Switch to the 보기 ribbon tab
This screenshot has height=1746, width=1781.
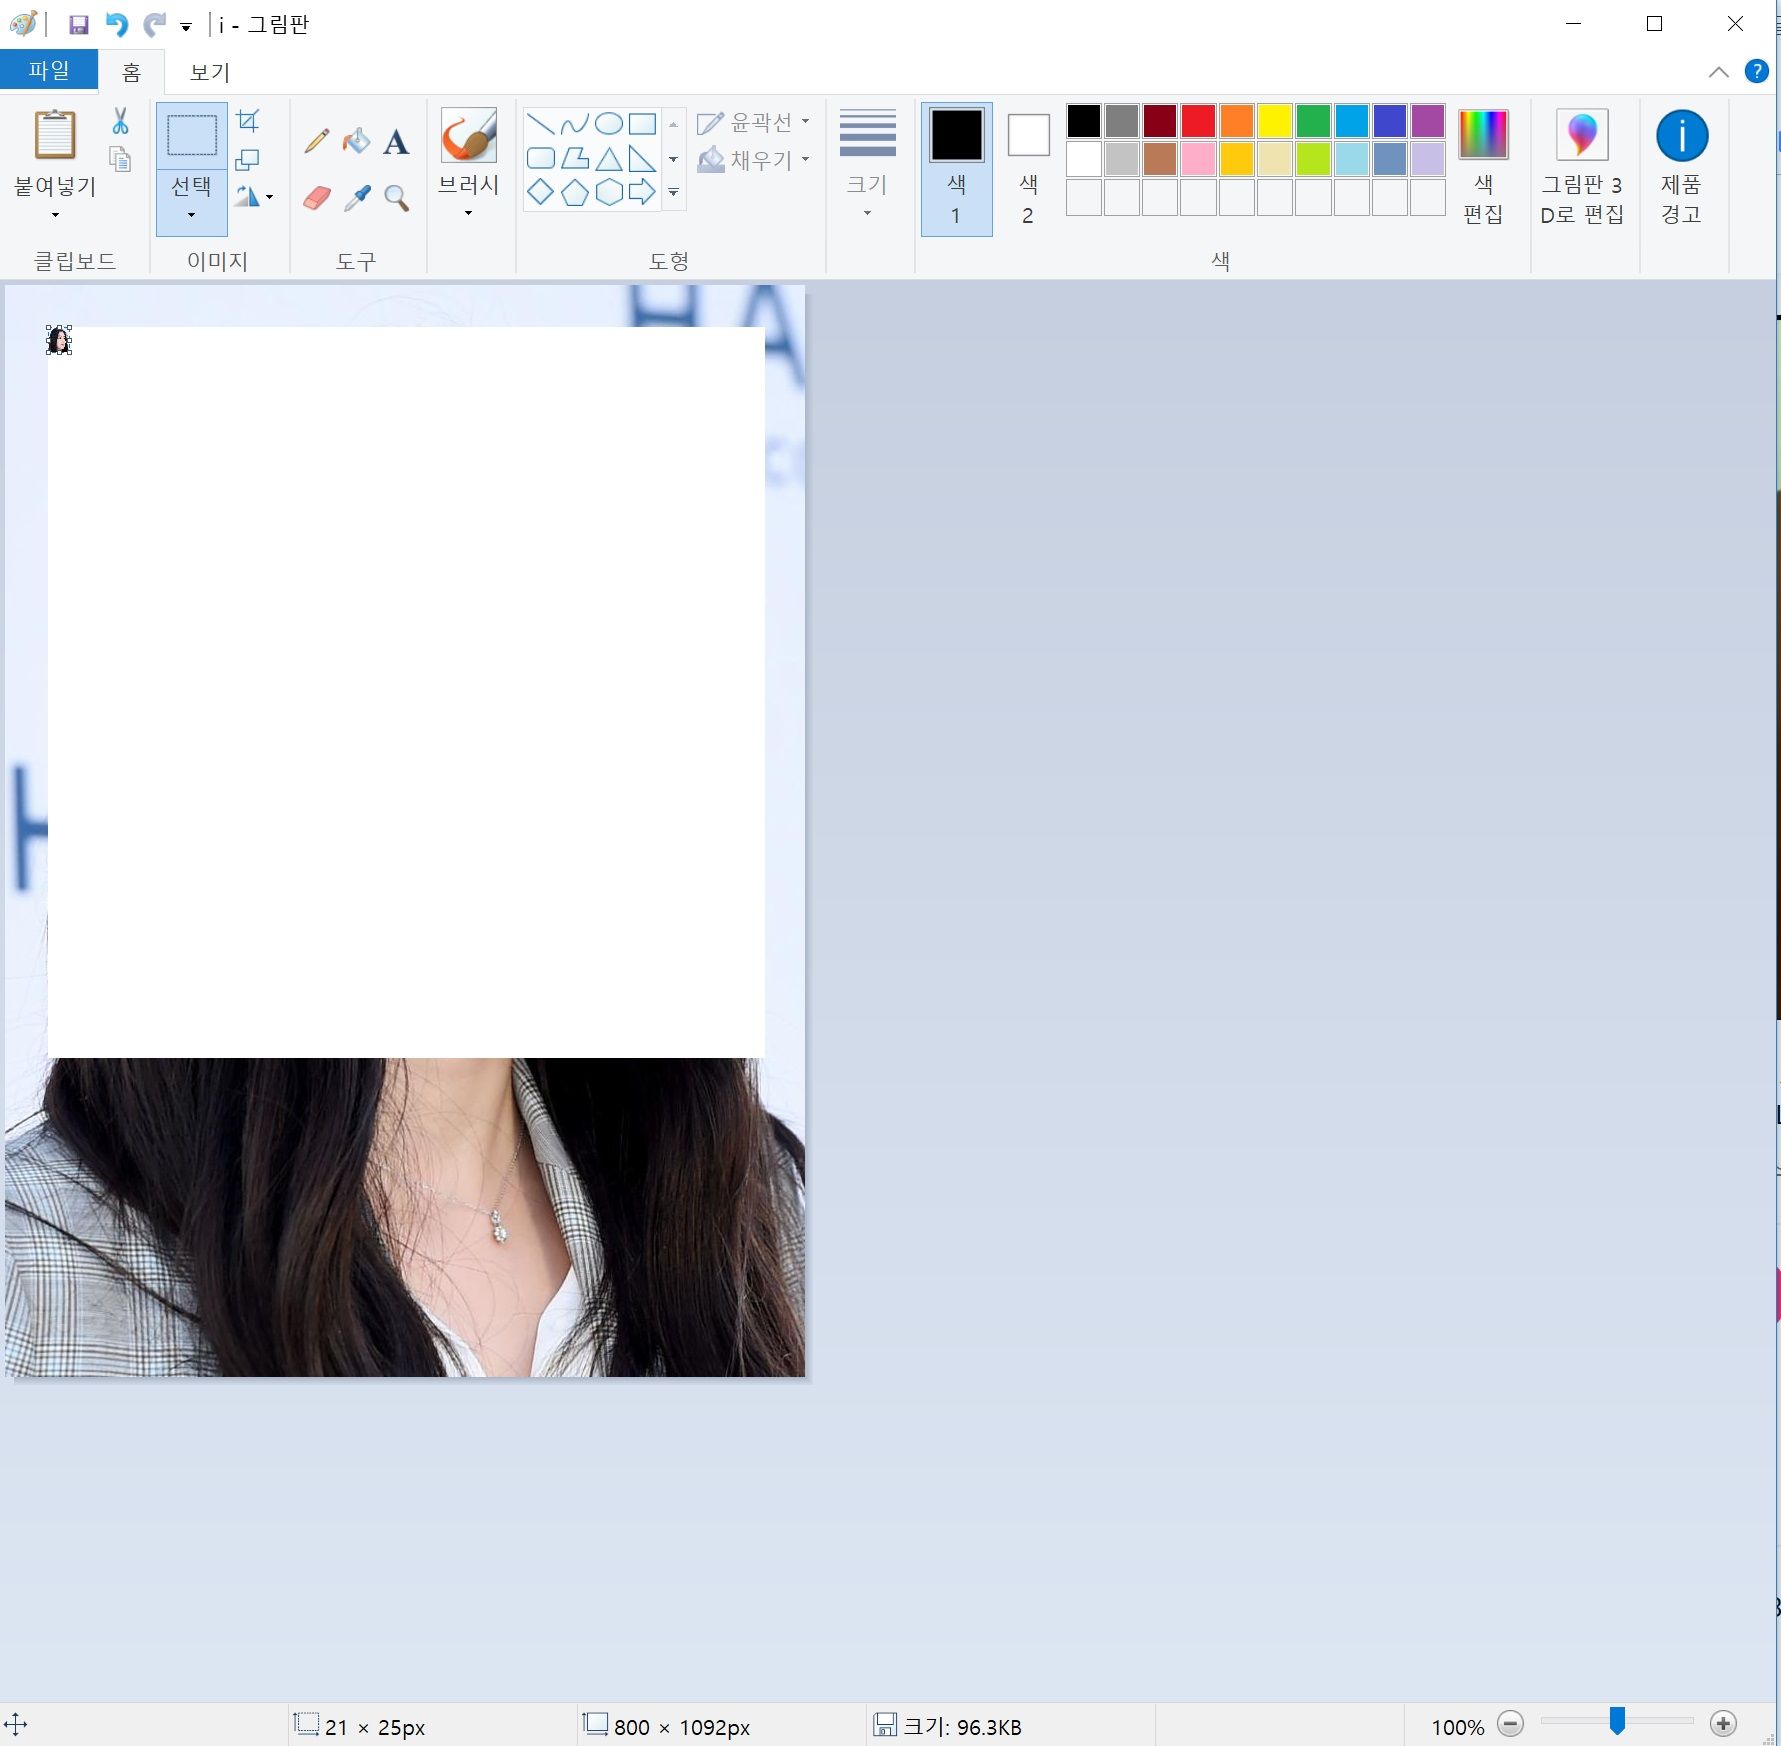[210, 72]
